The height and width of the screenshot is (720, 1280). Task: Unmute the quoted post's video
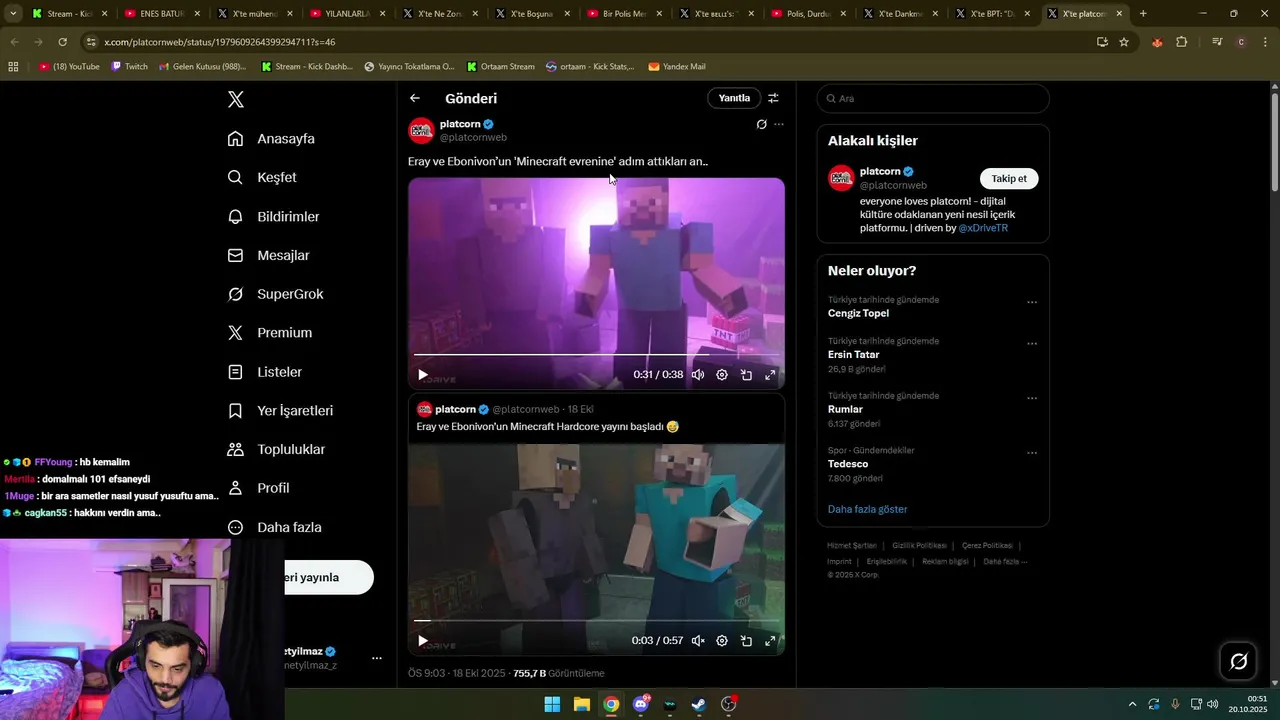click(x=698, y=641)
